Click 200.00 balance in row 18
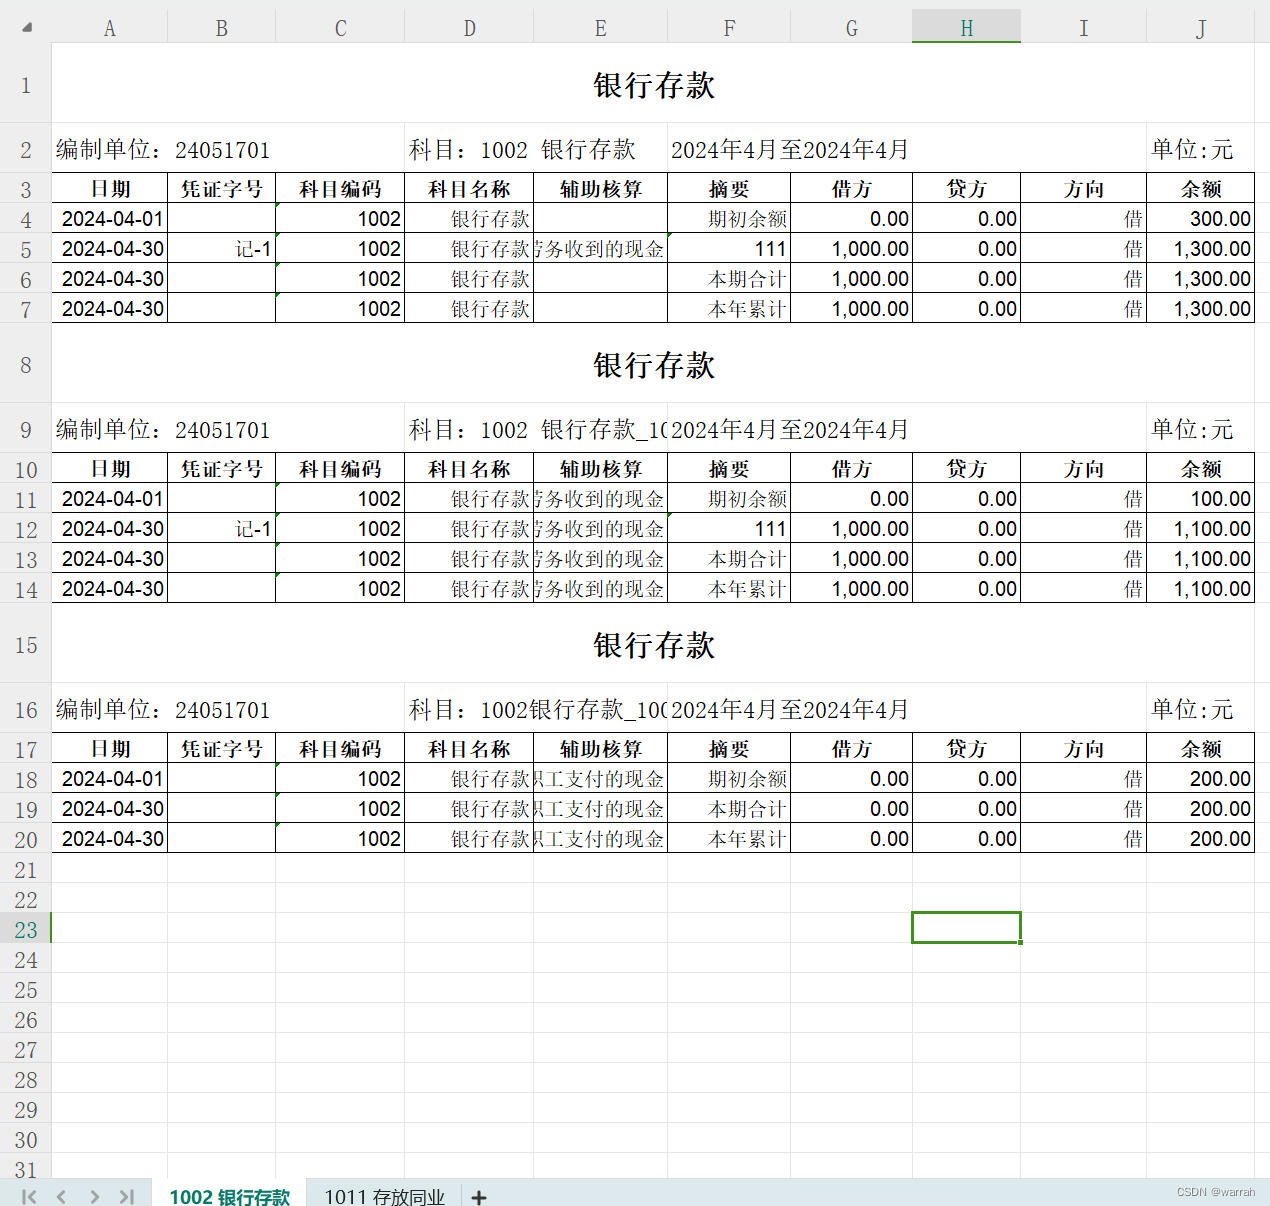 pos(1200,779)
